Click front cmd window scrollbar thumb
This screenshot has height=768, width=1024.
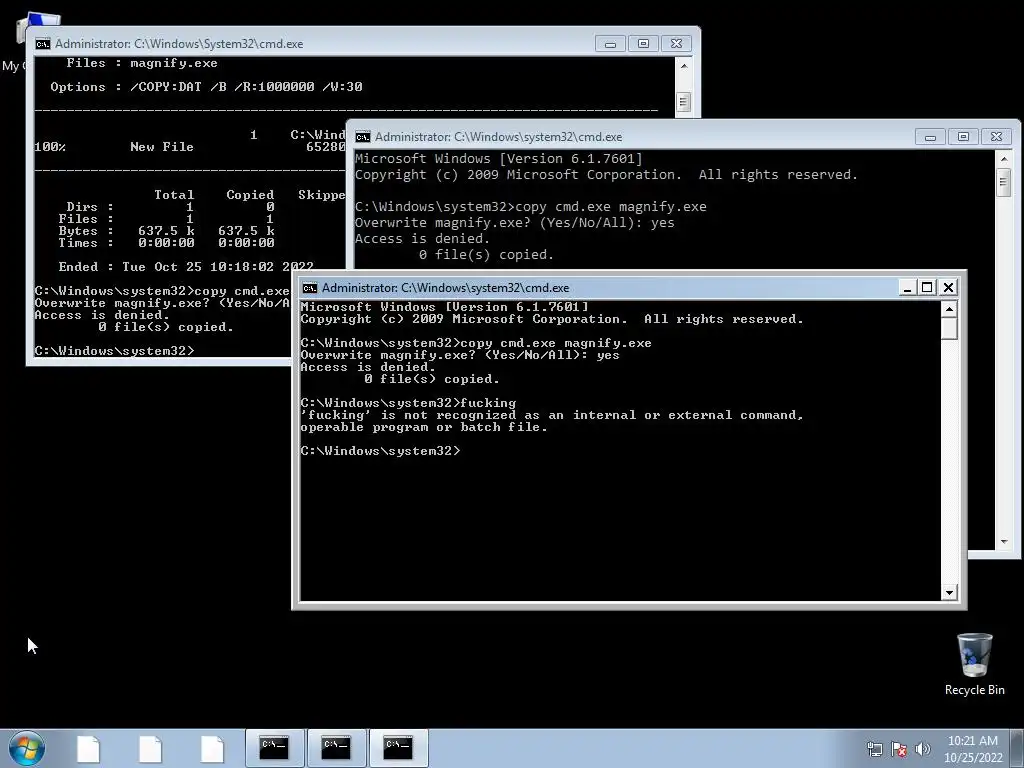click(950, 328)
